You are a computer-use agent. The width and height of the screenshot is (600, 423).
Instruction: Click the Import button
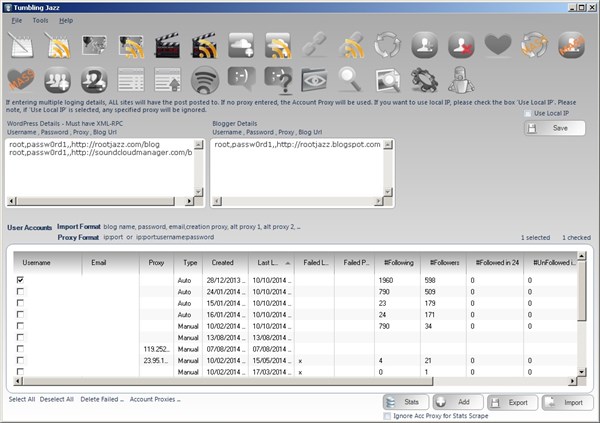point(568,402)
